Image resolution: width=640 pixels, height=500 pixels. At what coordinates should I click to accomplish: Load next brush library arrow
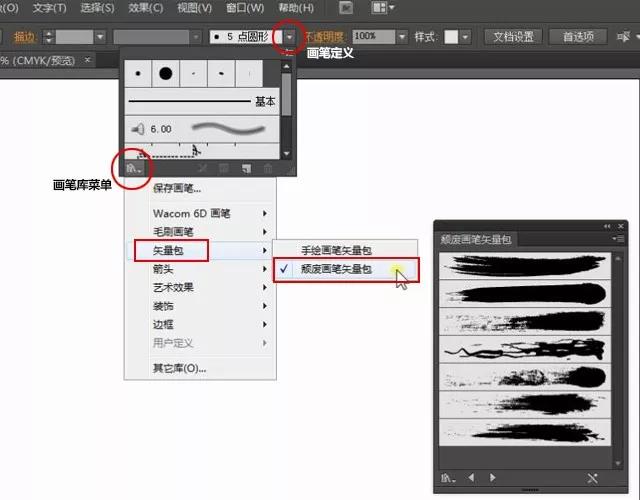tap(493, 478)
